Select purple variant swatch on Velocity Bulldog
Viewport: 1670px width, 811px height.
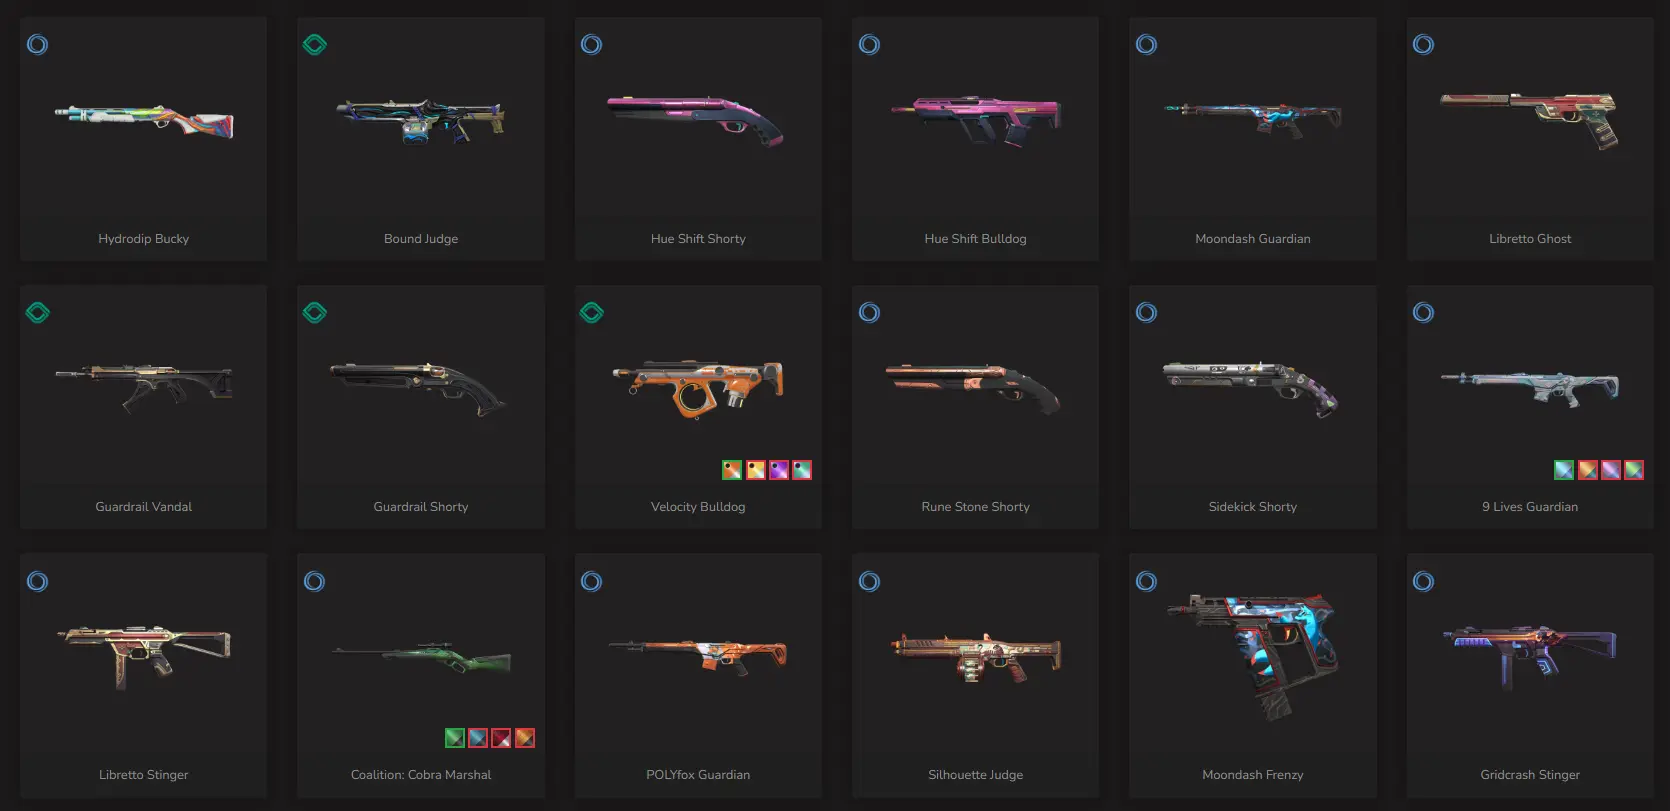(779, 470)
